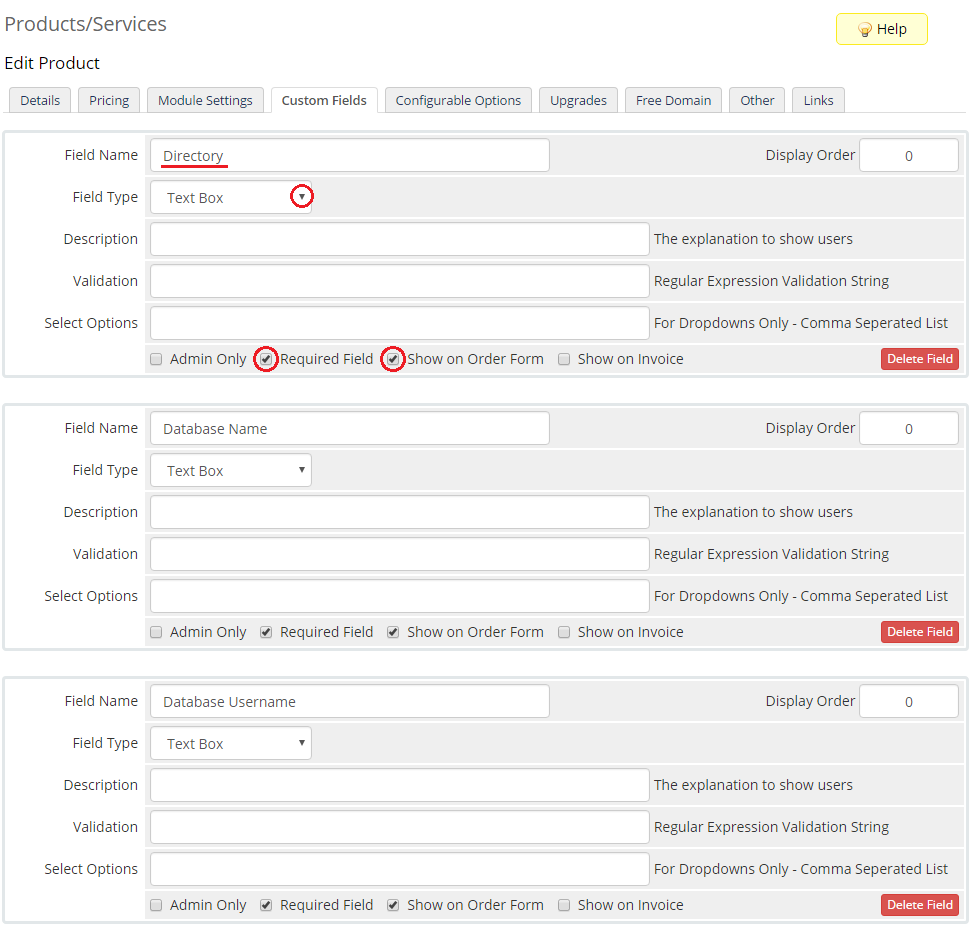Switch to the Module Settings tab

pos(206,100)
